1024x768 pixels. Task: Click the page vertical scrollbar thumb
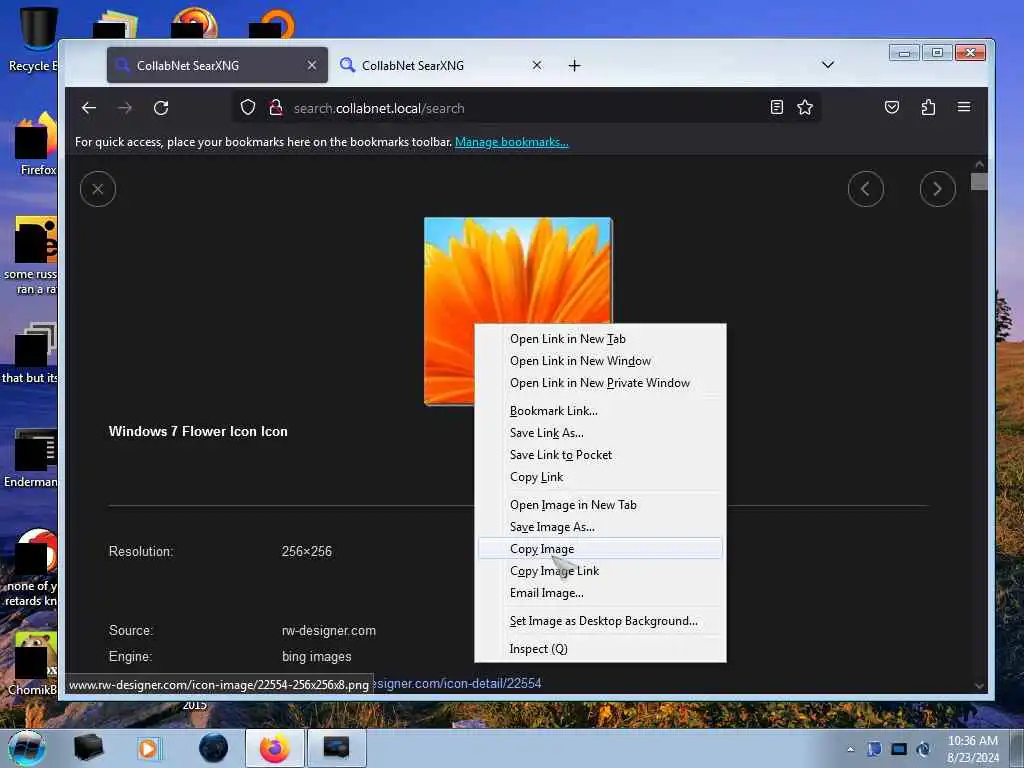point(979,181)
